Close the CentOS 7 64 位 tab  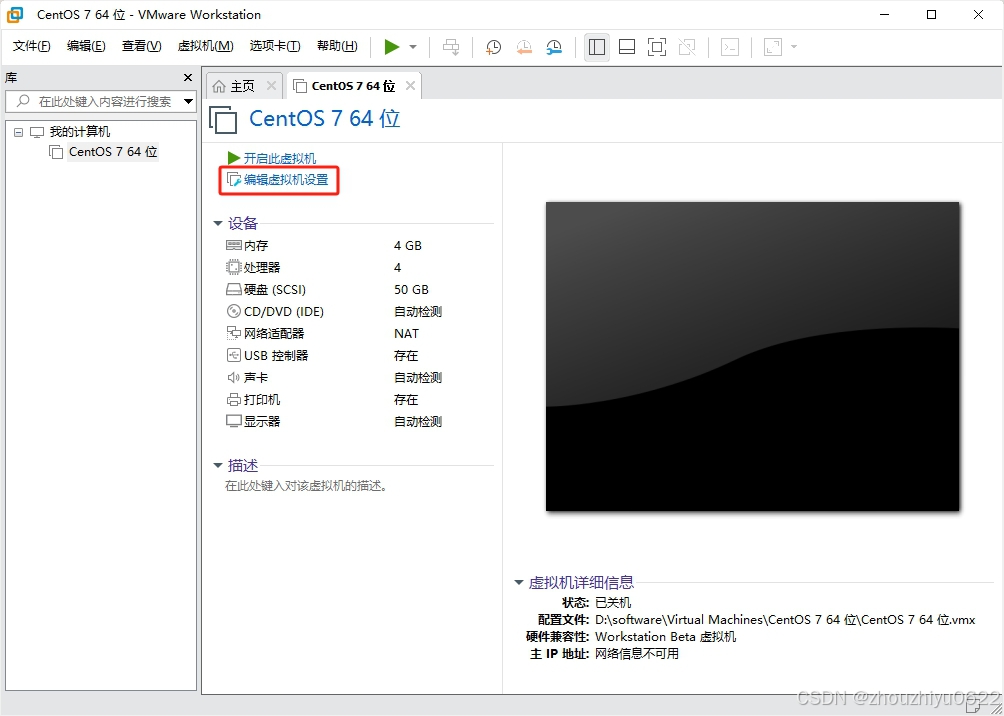[x=410, y=86]
